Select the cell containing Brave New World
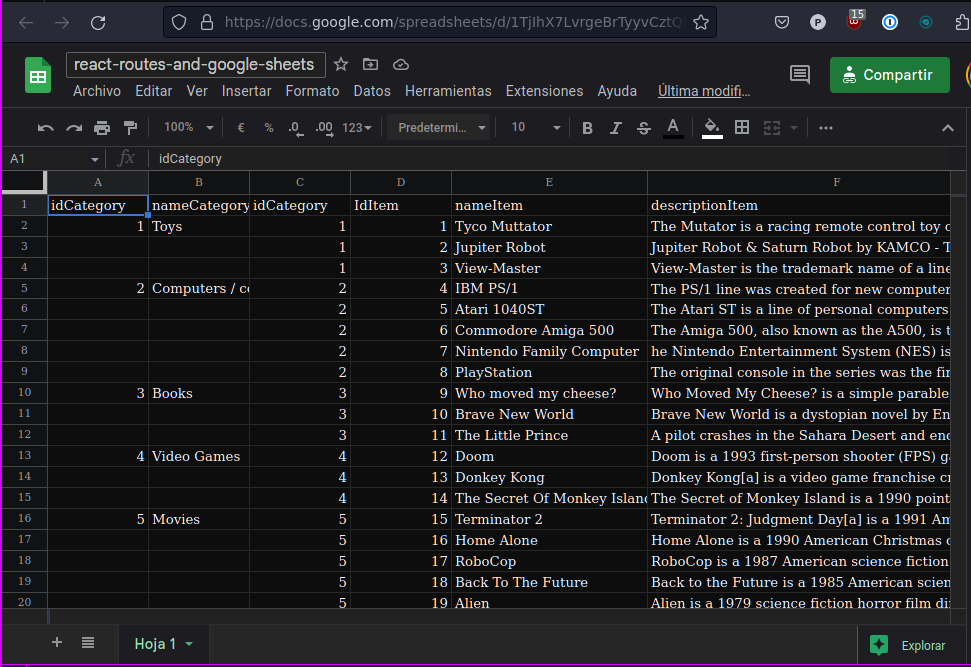971x667 pixels. point(549,414)
